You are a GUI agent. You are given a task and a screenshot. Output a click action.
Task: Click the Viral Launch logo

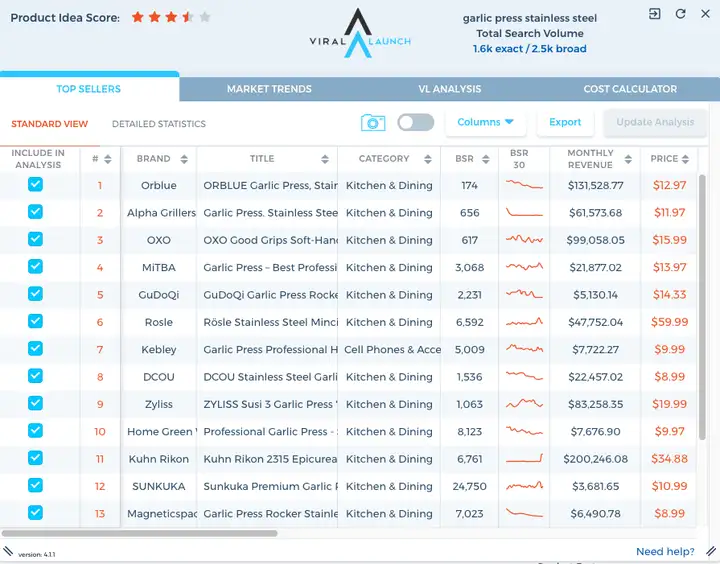[360, 33]
